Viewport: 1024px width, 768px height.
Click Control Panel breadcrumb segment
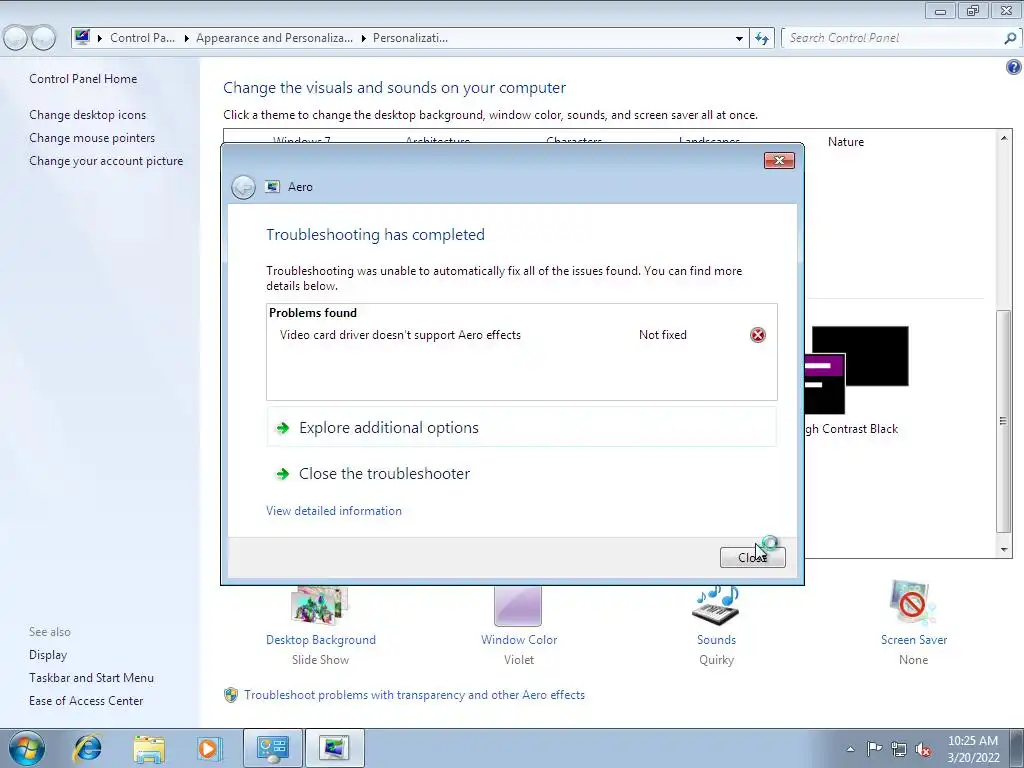click(142, 38)
